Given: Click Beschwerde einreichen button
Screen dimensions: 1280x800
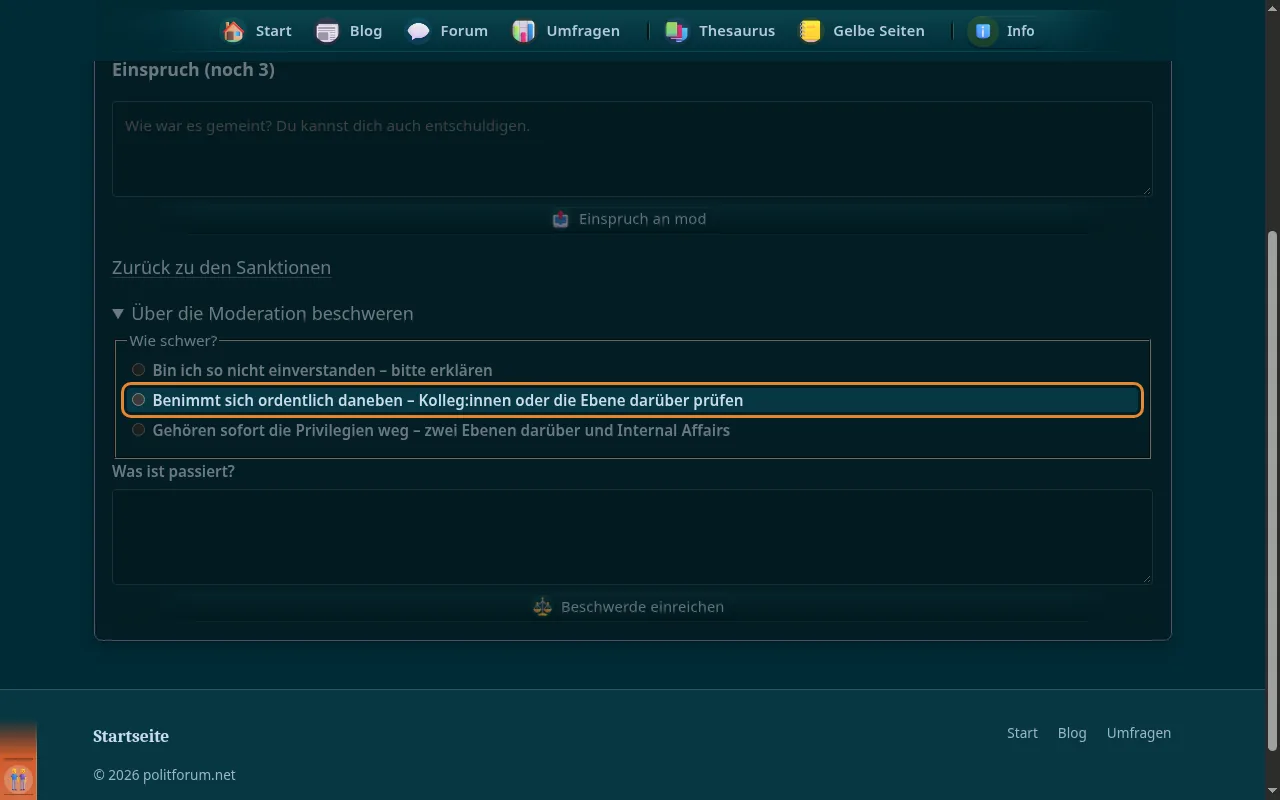Looking at the screenshot, I should 632,607.
